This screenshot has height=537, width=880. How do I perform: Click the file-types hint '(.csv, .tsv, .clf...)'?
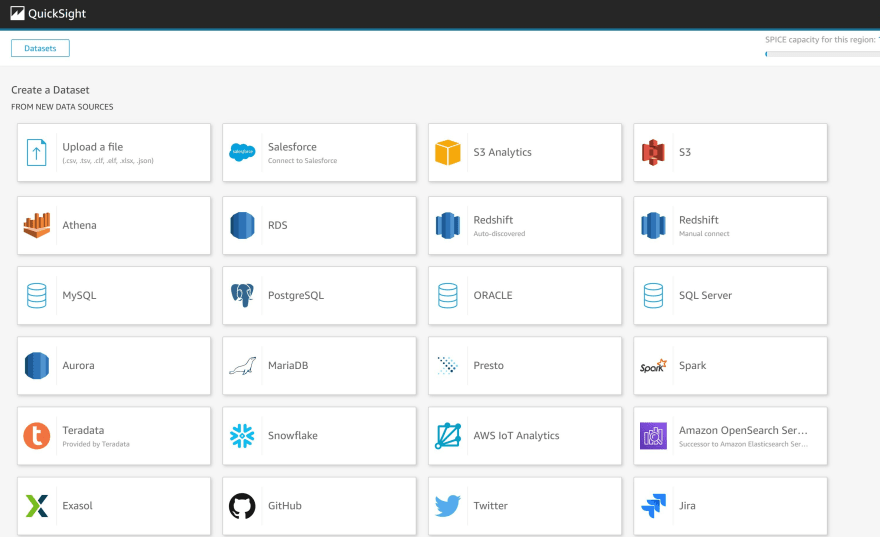coord(108,160)
